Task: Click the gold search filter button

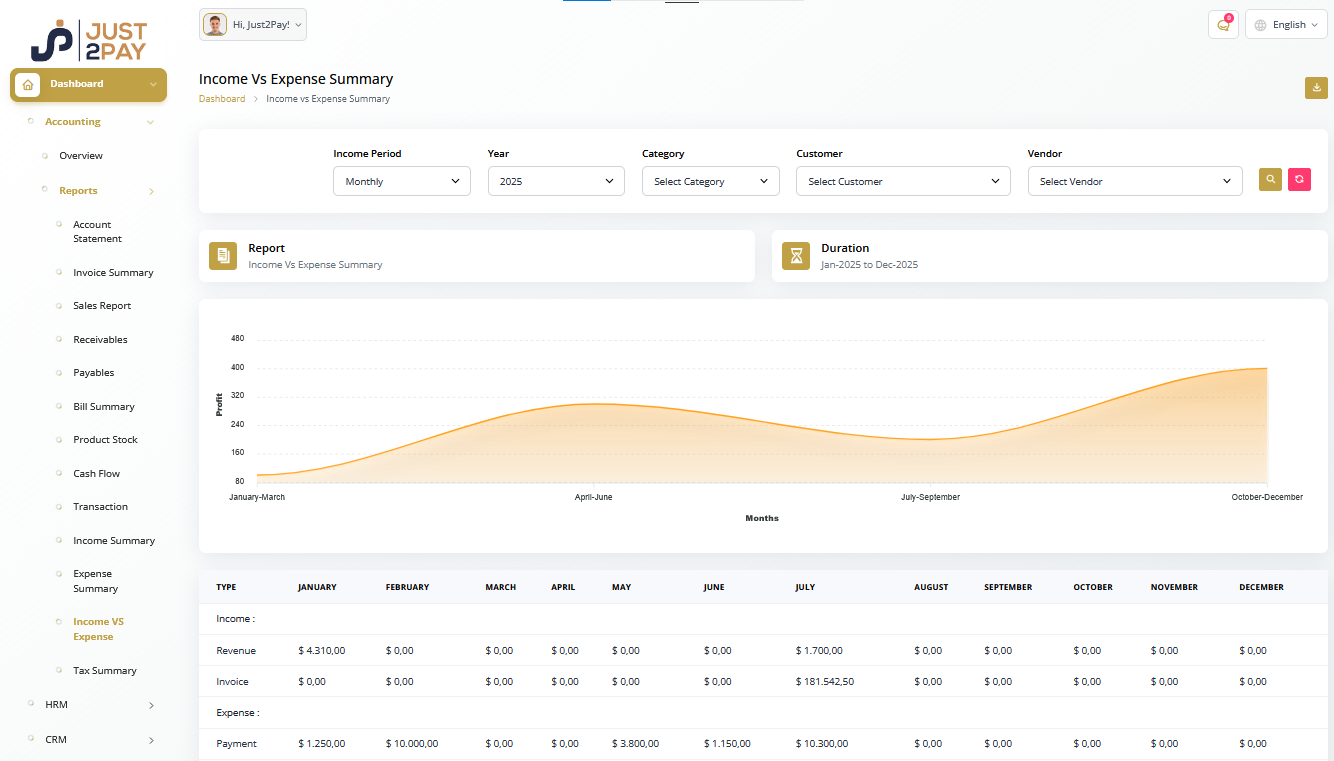Action: coord(1270,180)
